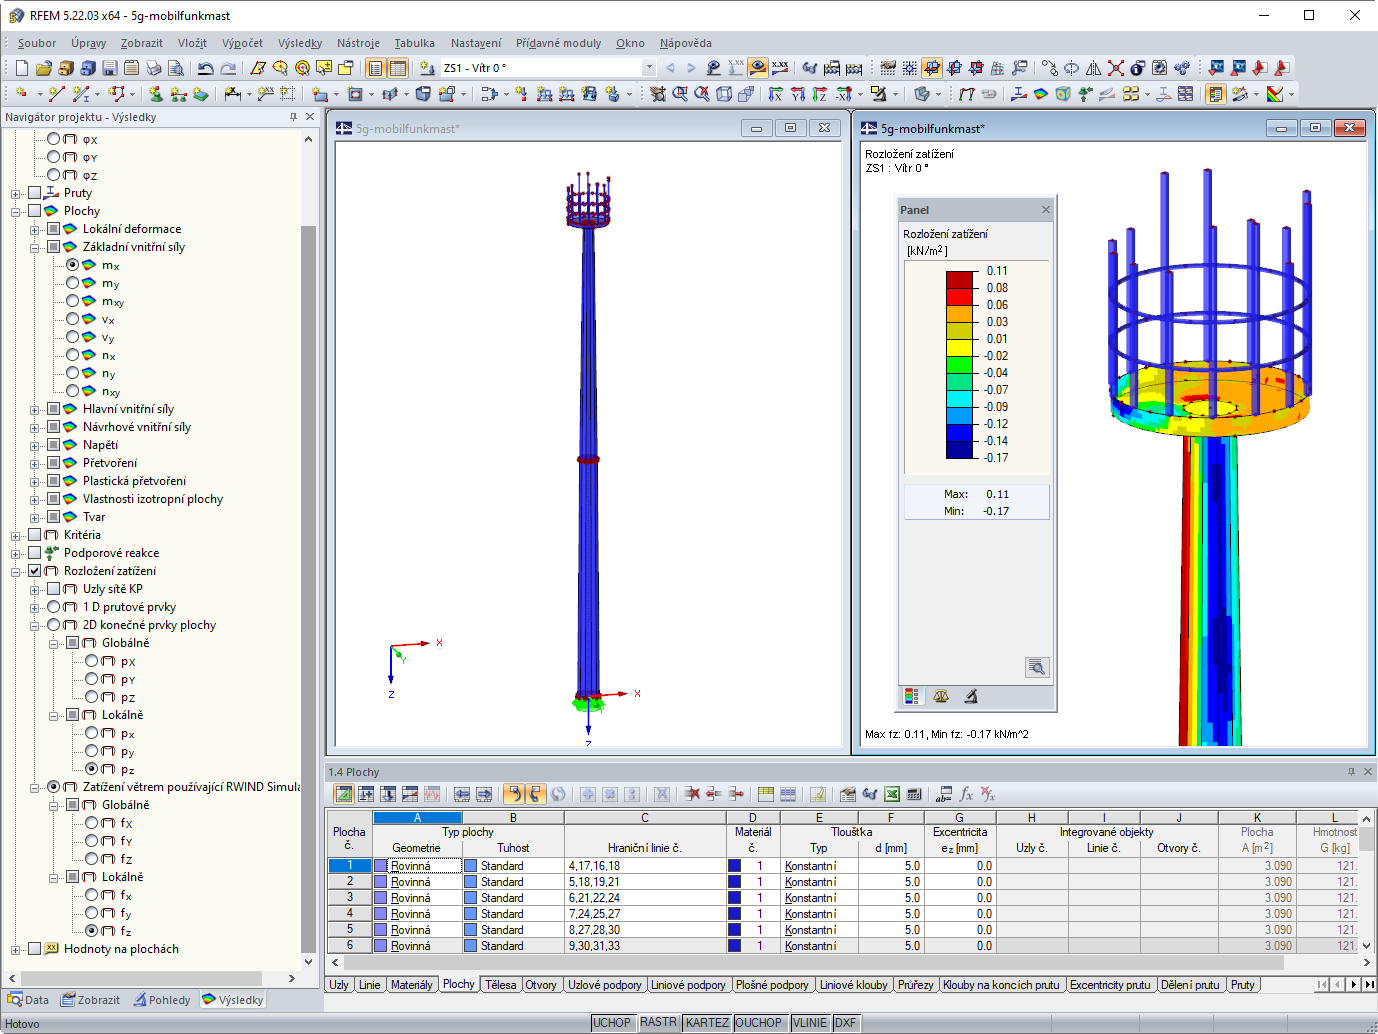Click the binoculars find icon in the table toolbar
This screenshot has height=1034, width=1378.
870,794
